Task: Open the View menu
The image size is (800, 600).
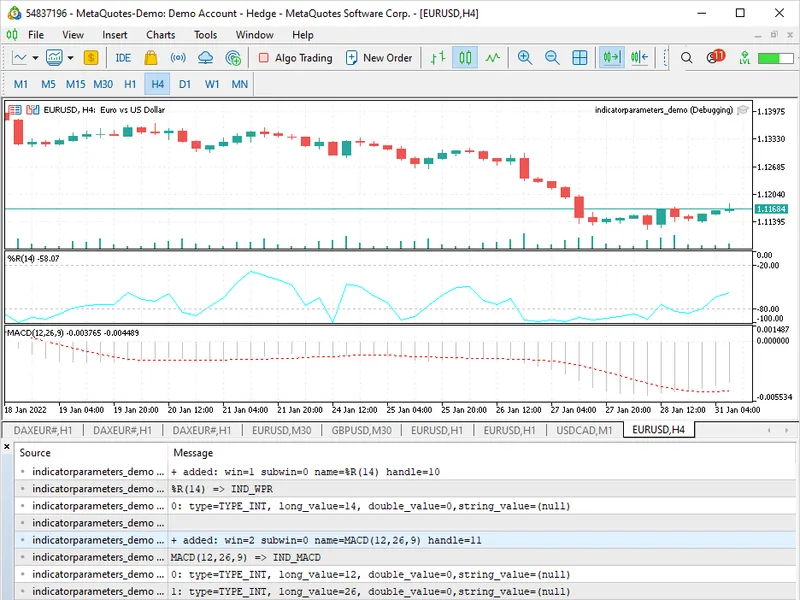Action: tap(73, 35)
